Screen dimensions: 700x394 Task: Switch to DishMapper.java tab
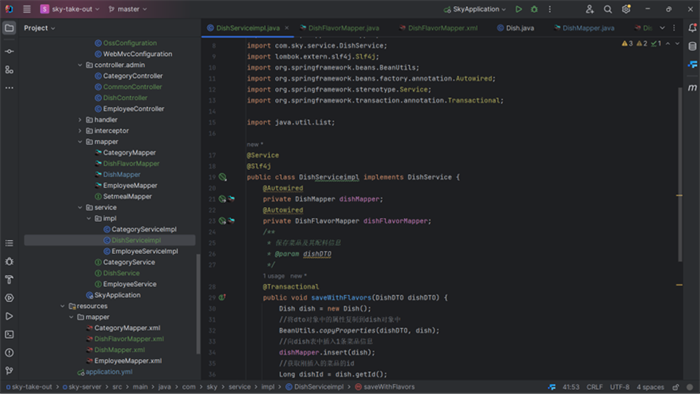tap(584, 28)
